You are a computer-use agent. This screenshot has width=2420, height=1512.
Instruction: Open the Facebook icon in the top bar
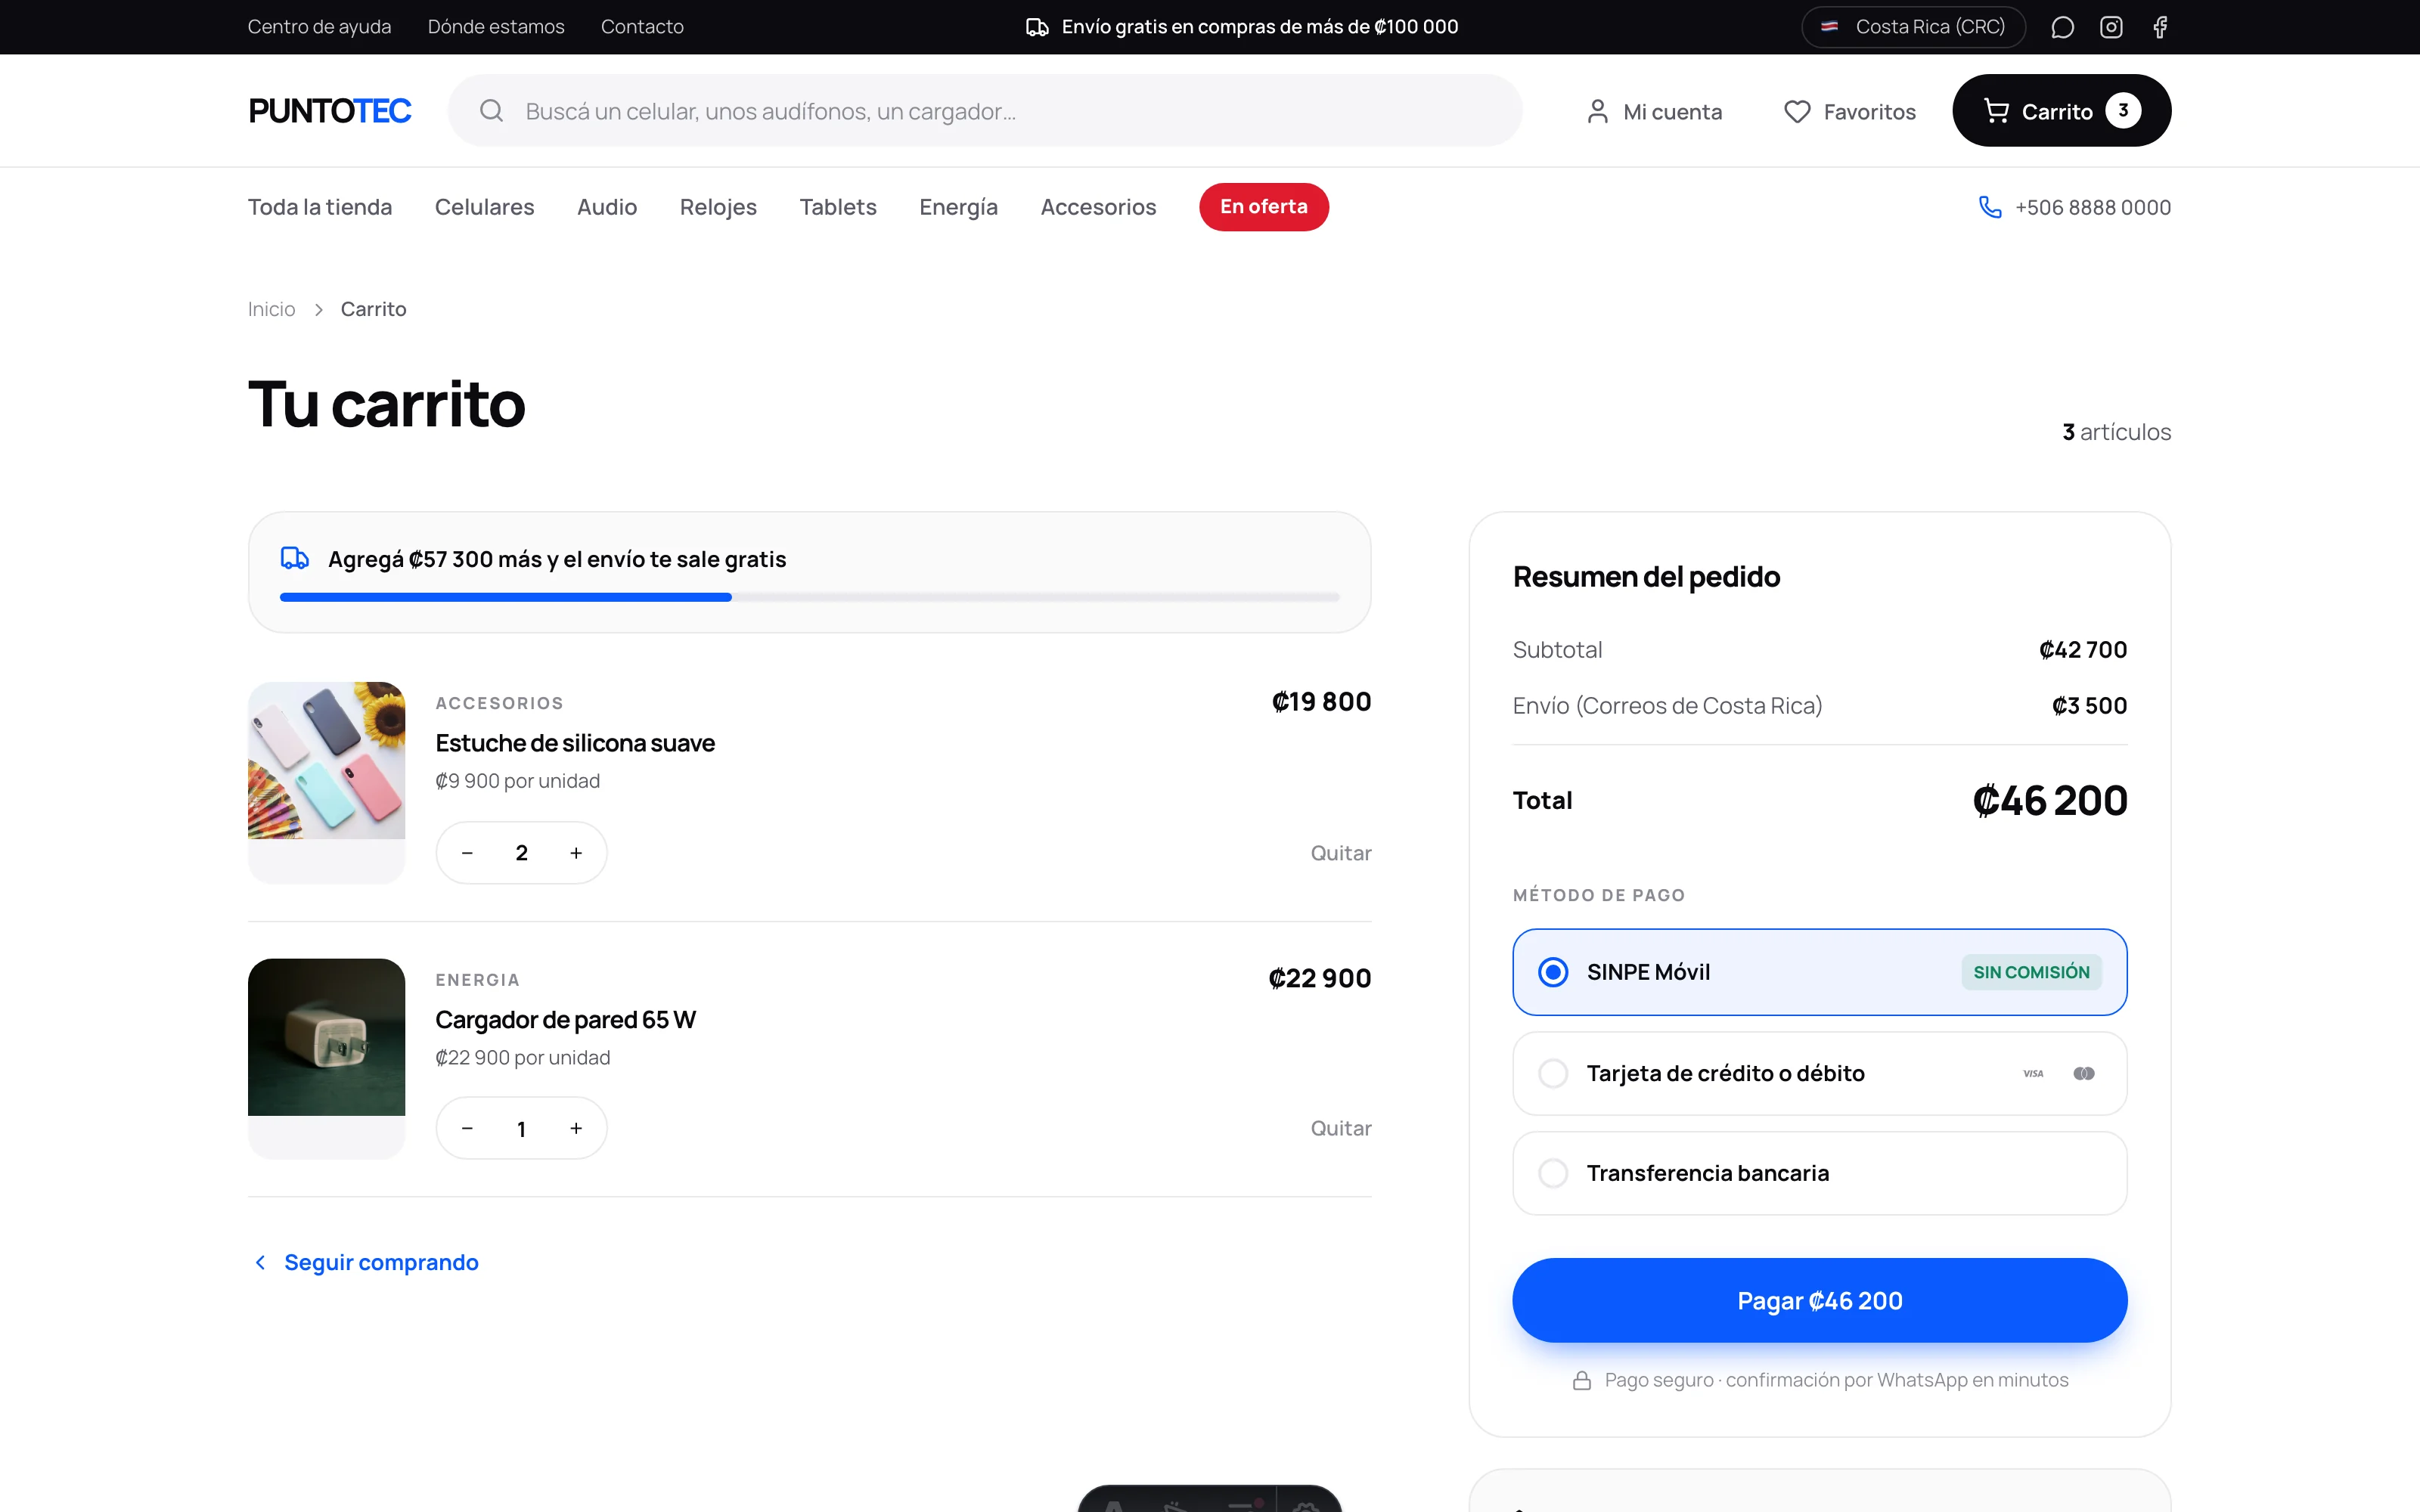(2160, 27)
